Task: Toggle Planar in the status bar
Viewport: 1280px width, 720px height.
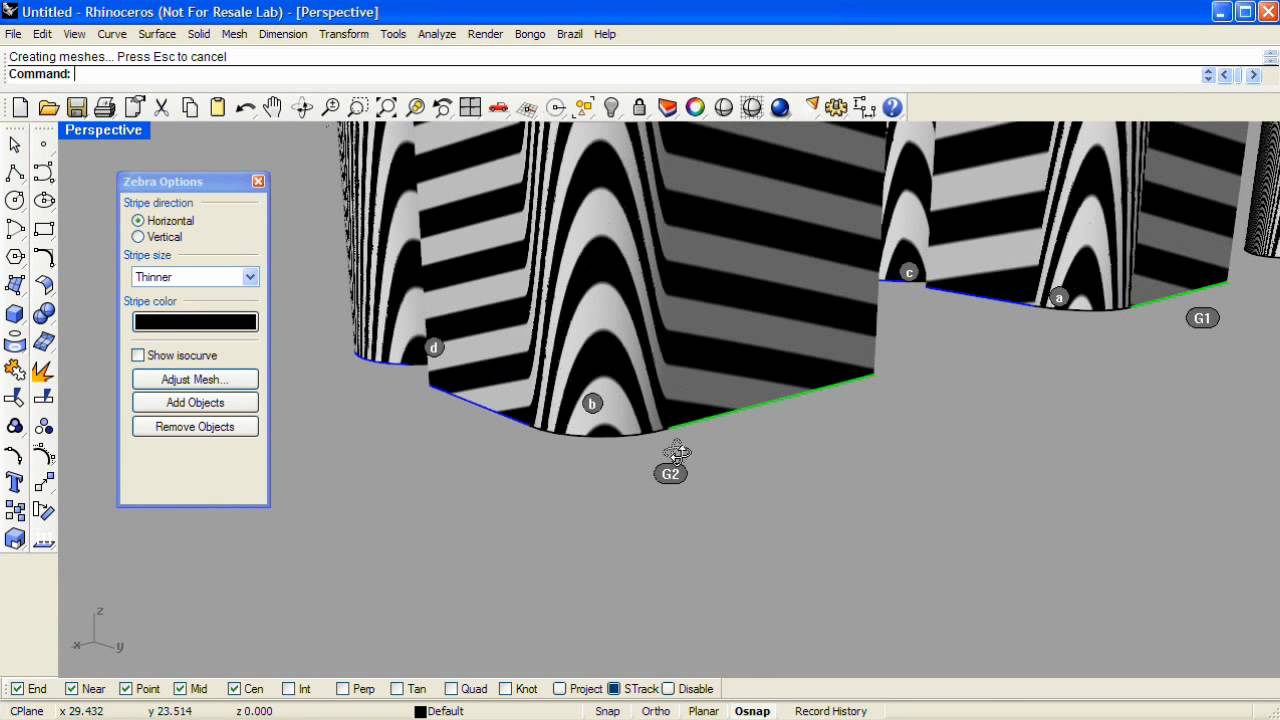Action: point(703,711)
